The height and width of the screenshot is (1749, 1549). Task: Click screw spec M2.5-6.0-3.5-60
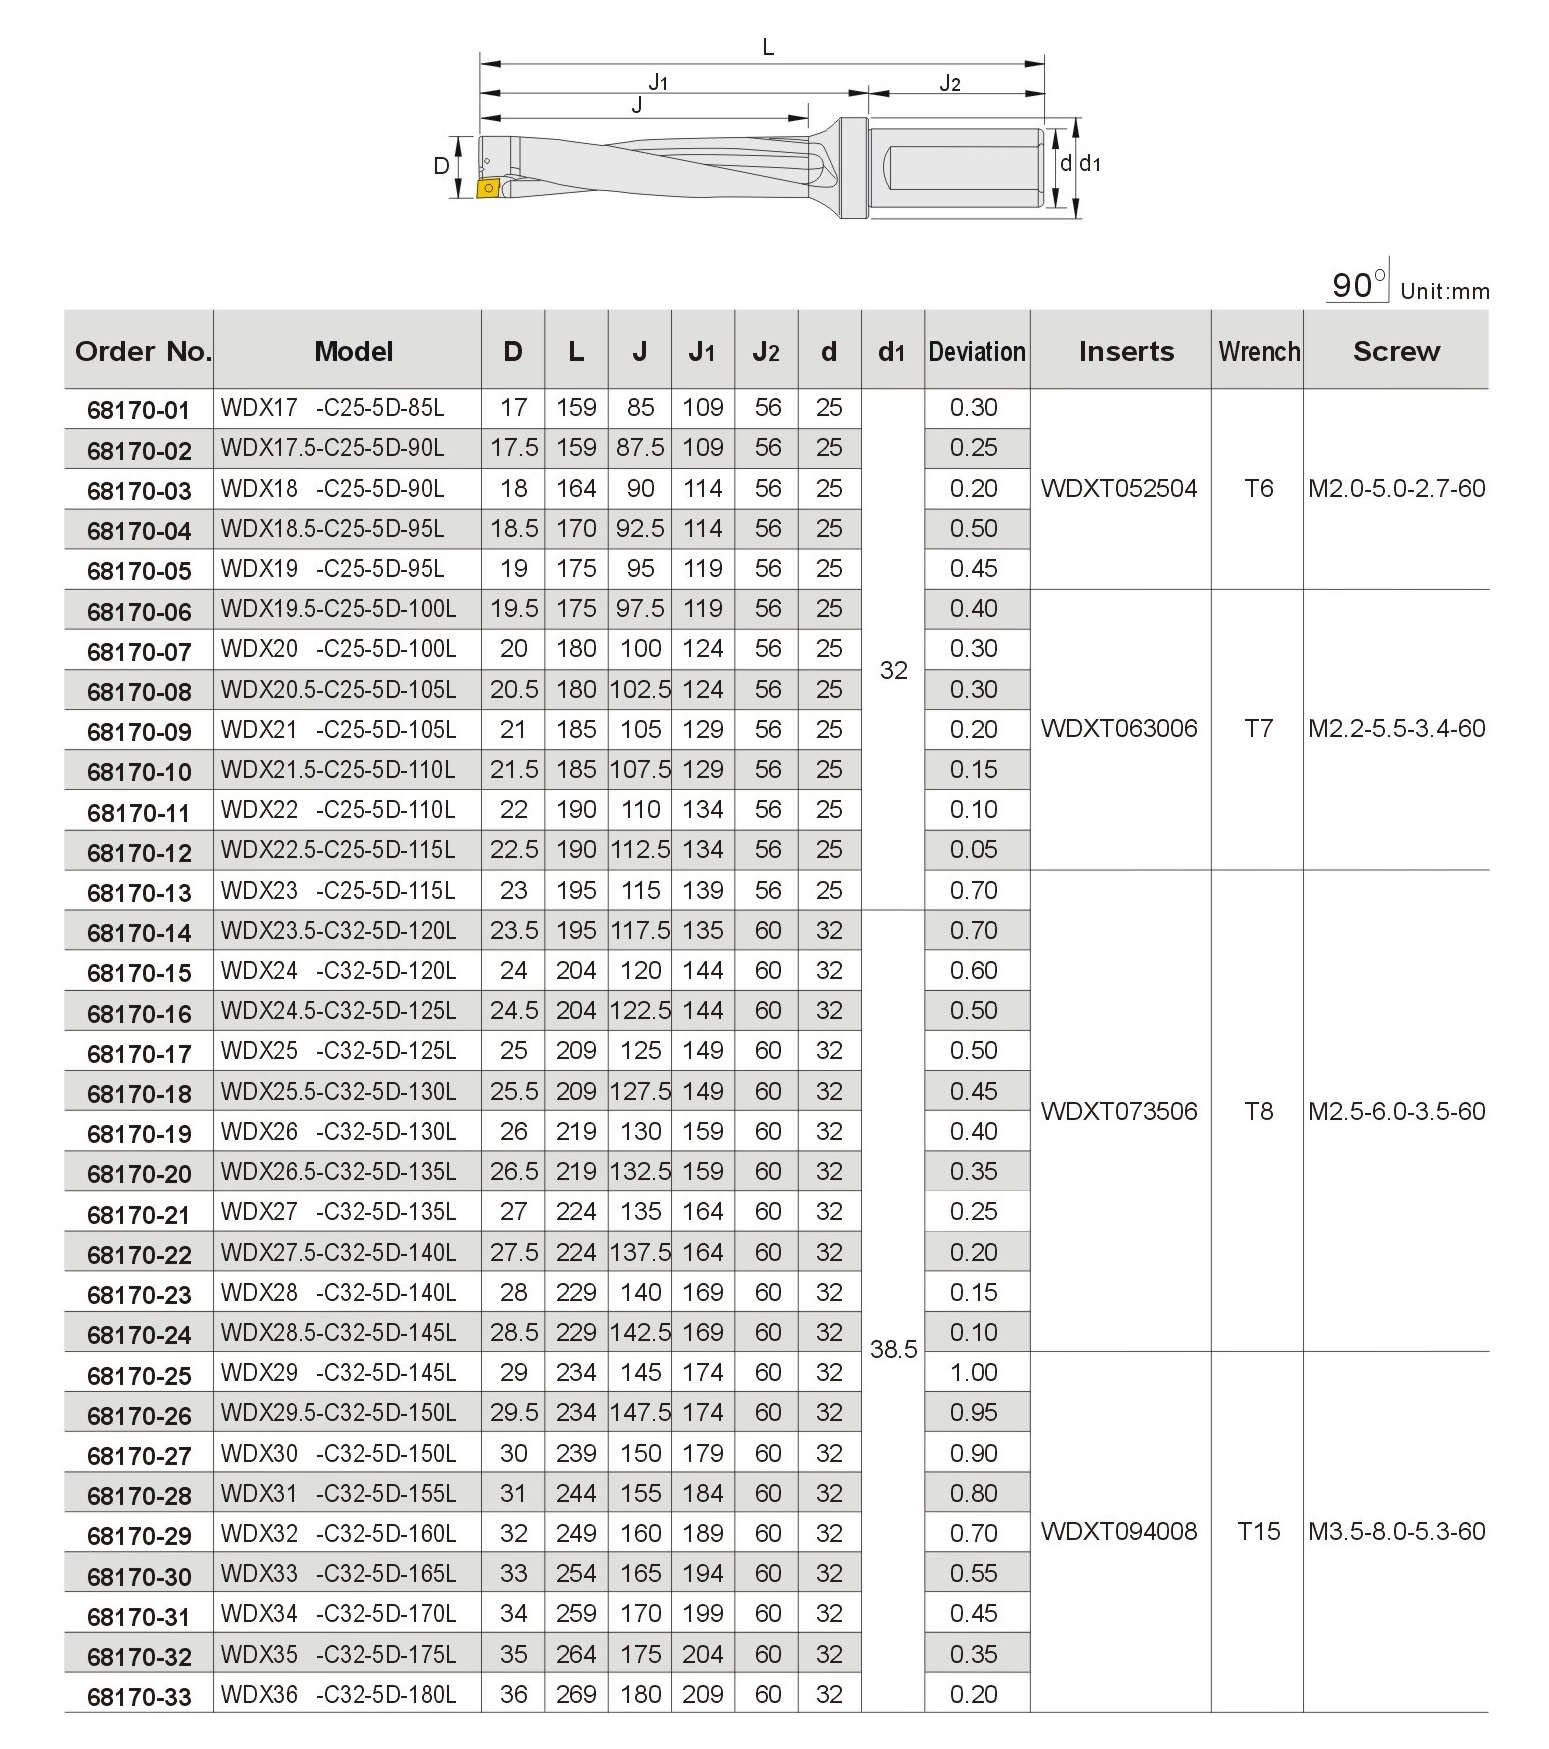pos(1397,1111)
